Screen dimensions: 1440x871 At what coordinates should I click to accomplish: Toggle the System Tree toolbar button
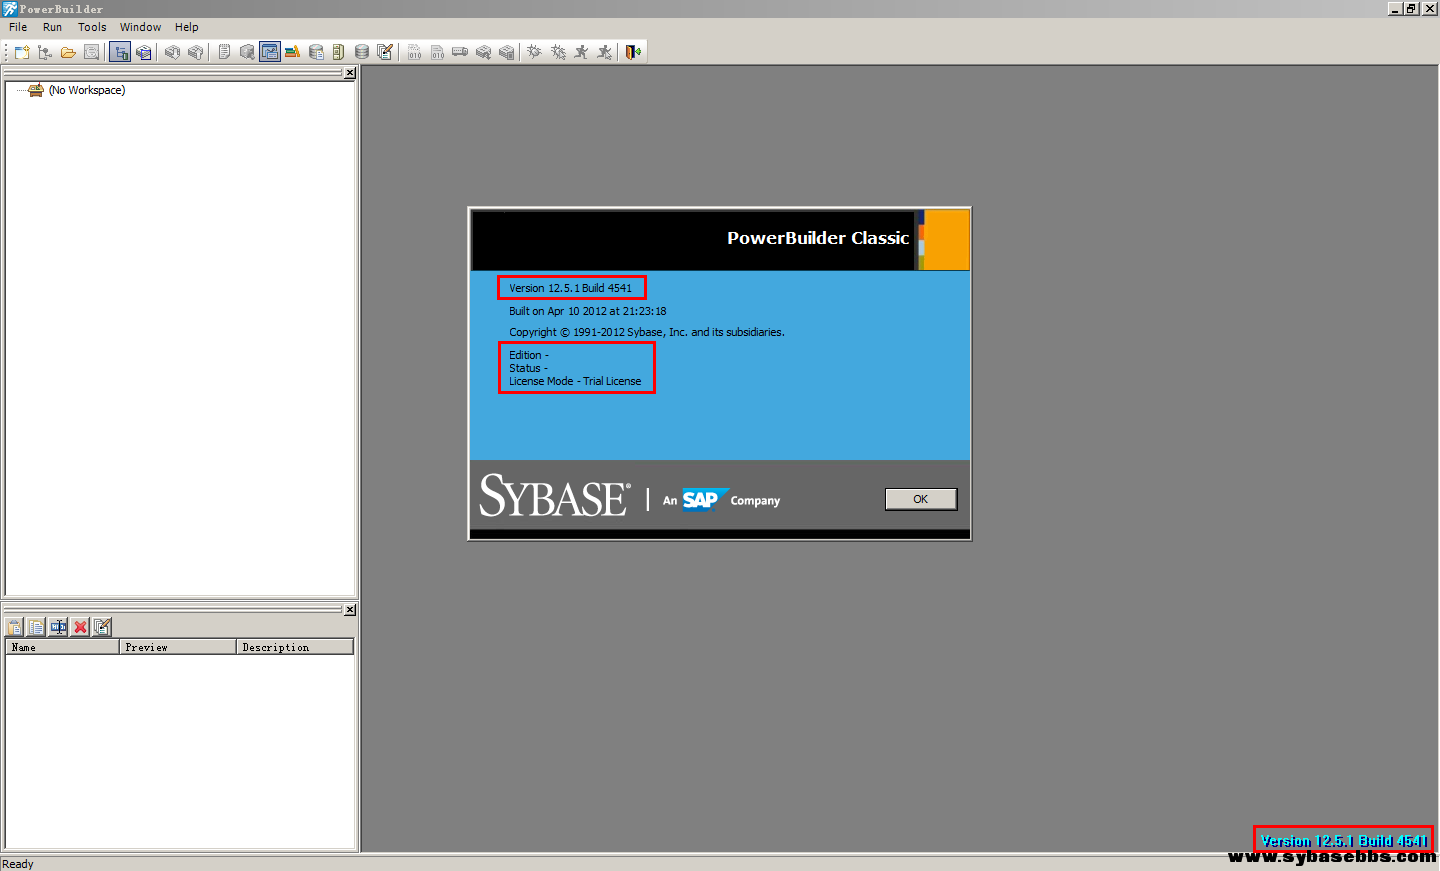(120, 52)
